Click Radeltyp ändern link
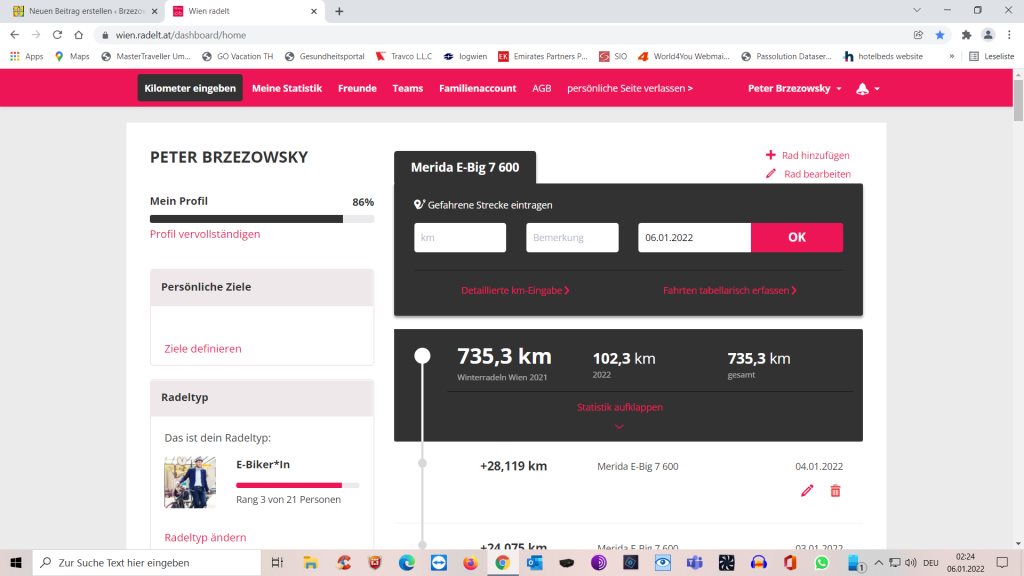 point(205,537)
